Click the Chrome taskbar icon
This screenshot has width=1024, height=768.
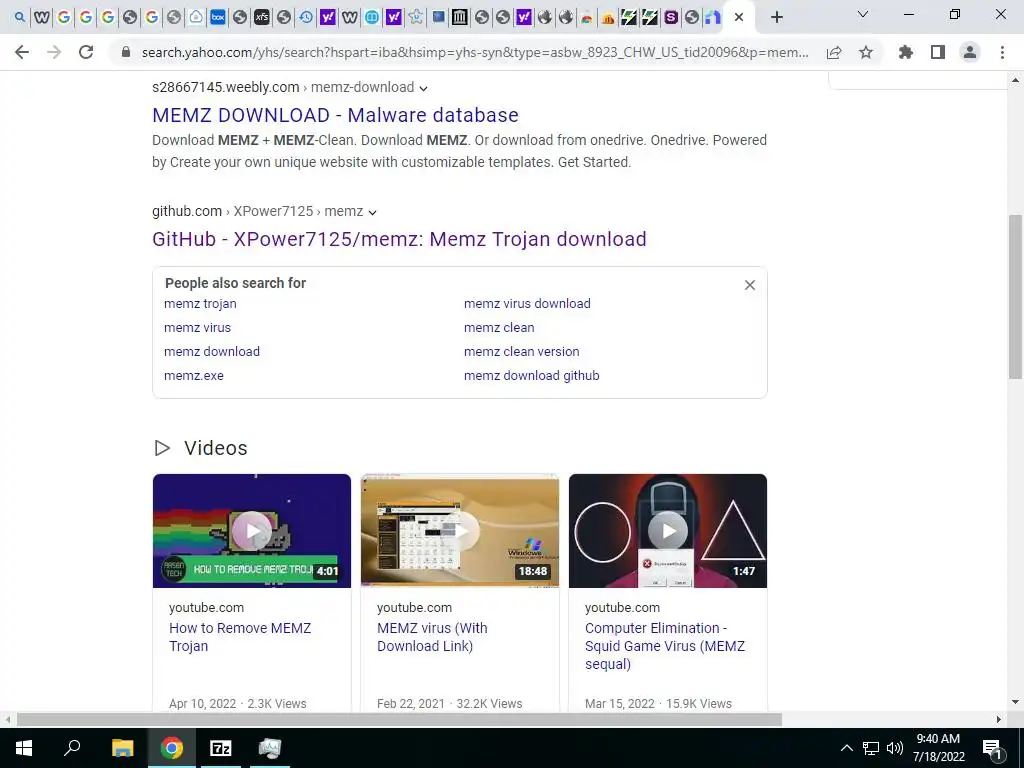click(x=172, y=748)
